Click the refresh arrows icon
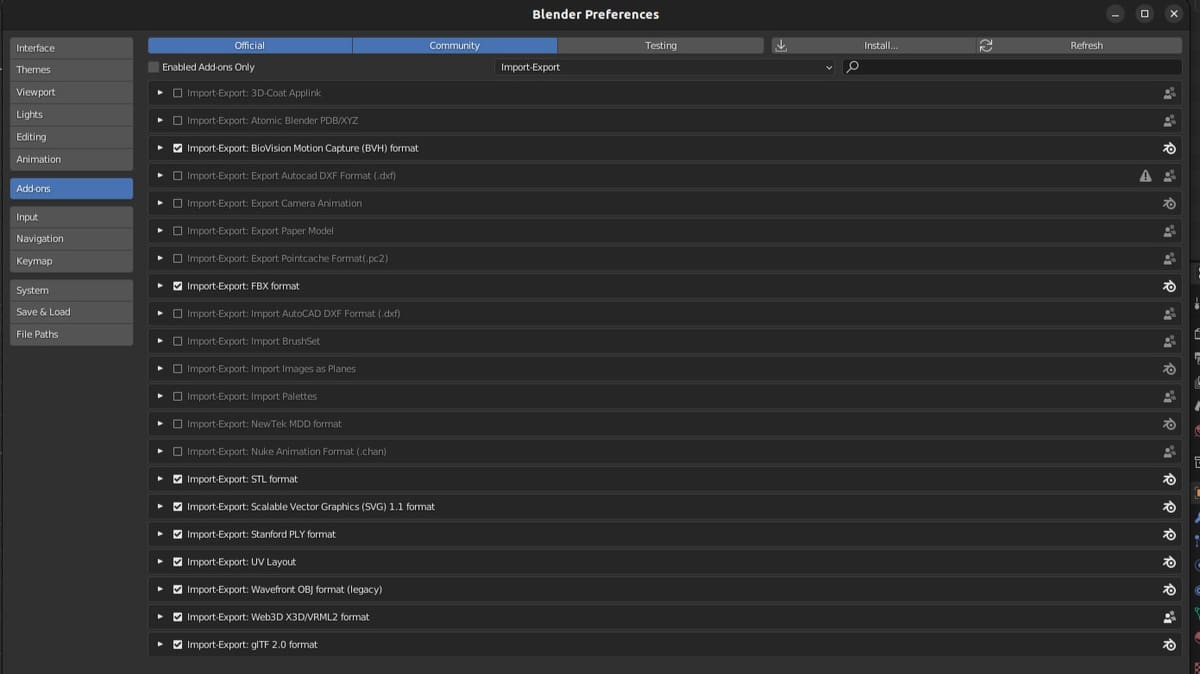 [986, 46]
